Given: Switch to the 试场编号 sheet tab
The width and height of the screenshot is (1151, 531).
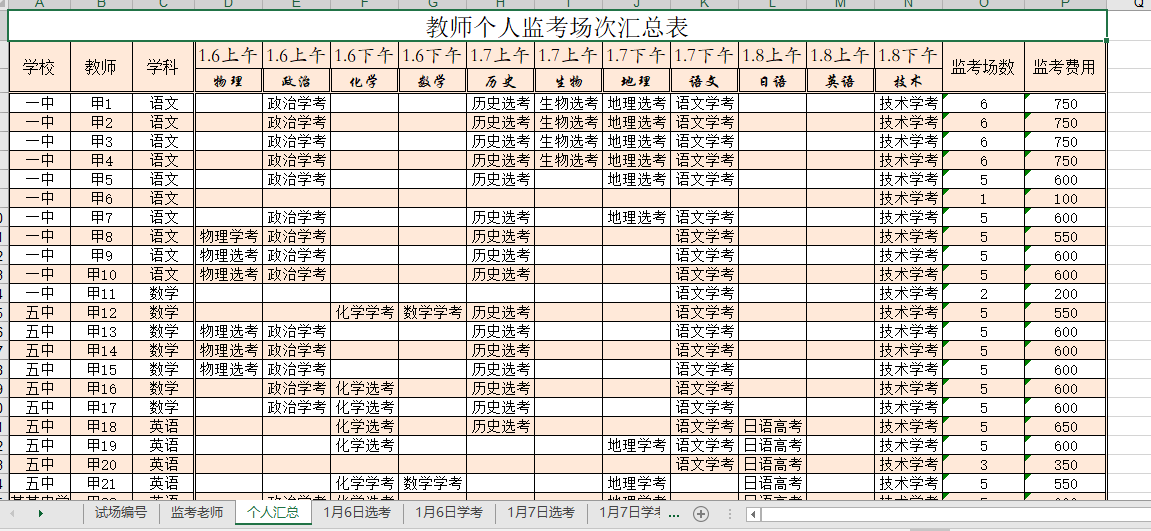Looking at the screenshot, I should click(x=121, y=513).
